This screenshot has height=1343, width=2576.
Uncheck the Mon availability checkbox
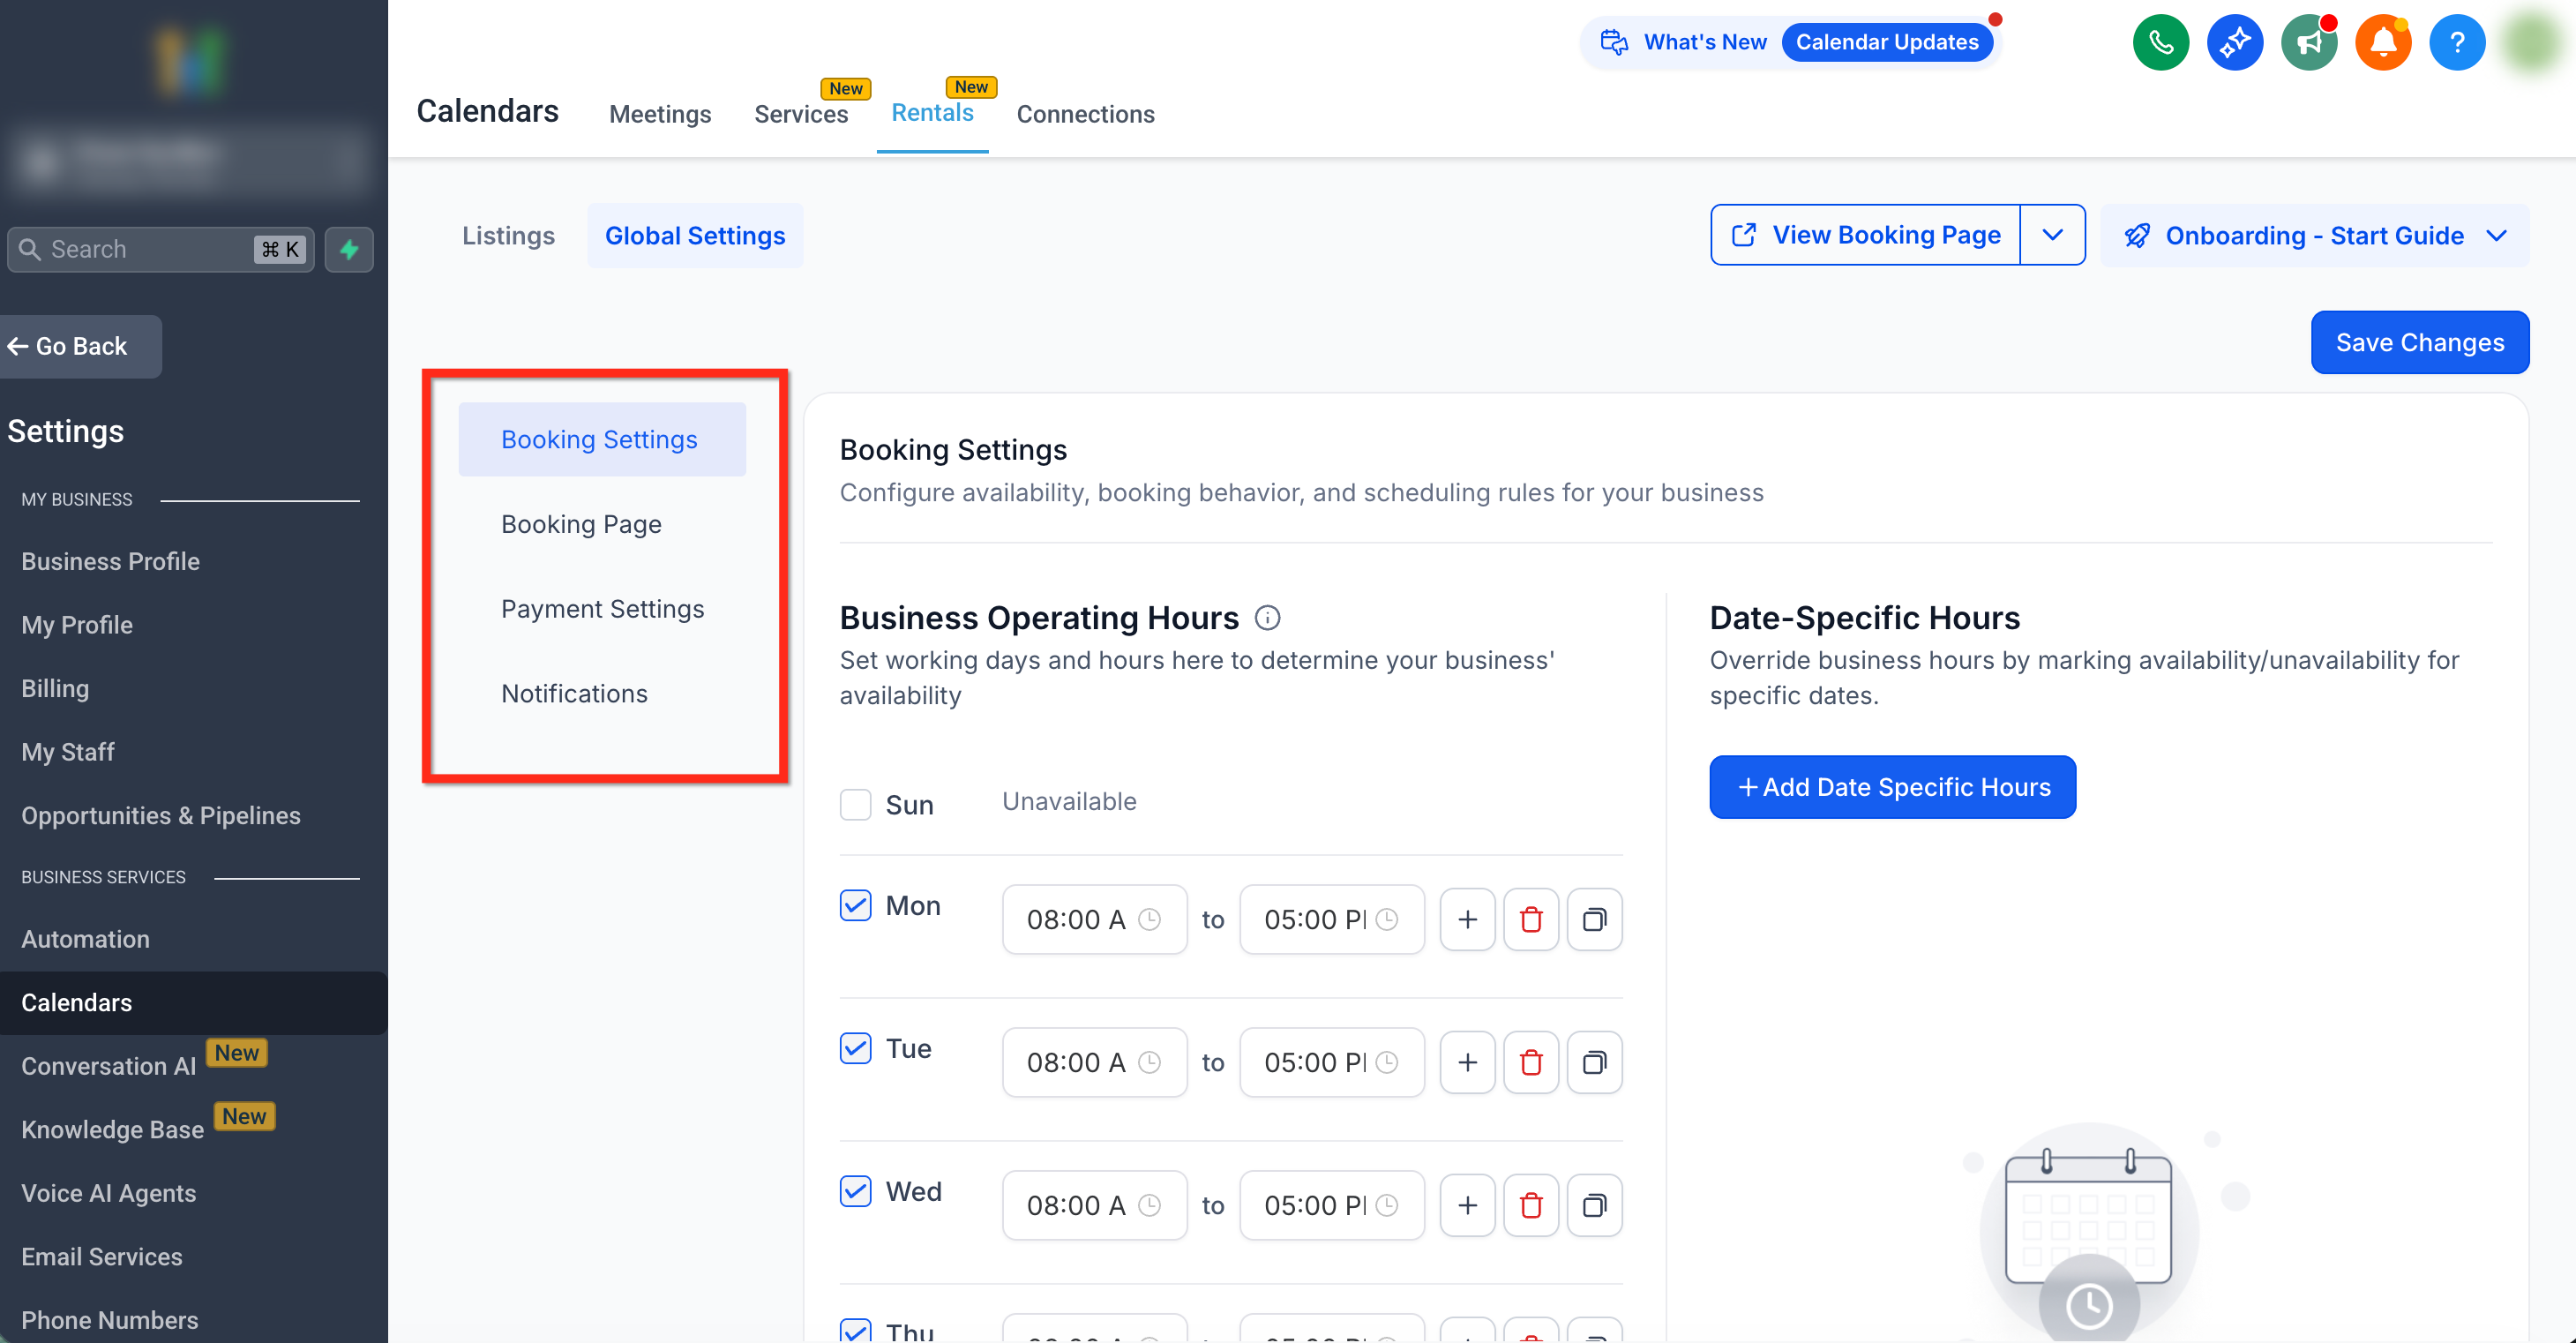pos(855,905)
